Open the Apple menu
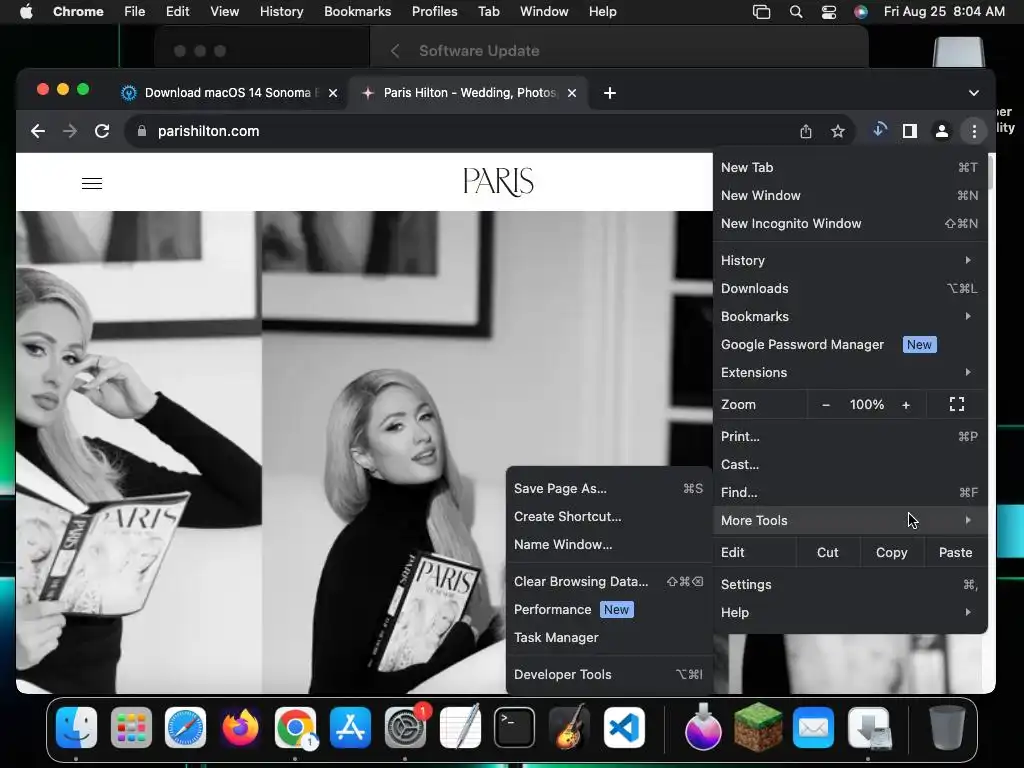The width and height of the screenshot is (1024, 768). click(x=26, y=12)
